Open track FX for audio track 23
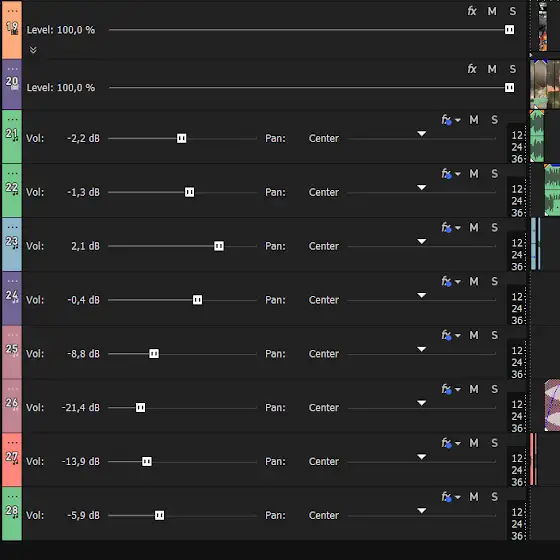Viewport: 560px width, 560px height. point(446,228)
